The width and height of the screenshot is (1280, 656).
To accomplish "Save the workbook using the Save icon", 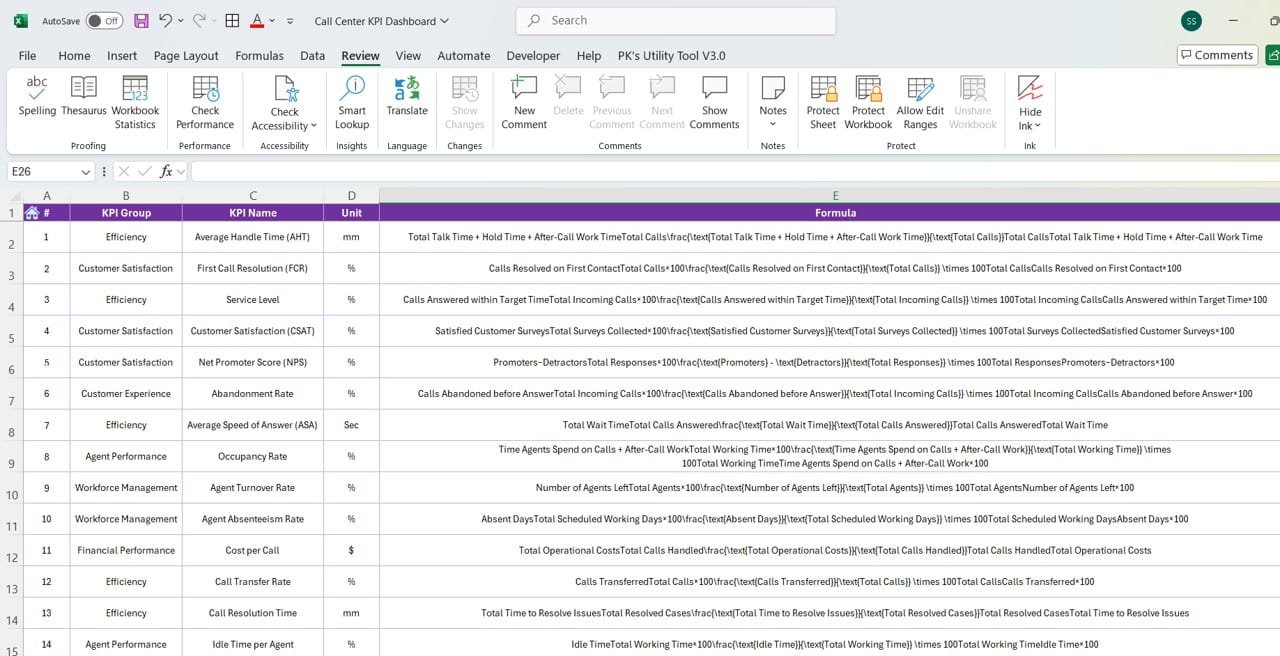I will [x=141, y=21].
